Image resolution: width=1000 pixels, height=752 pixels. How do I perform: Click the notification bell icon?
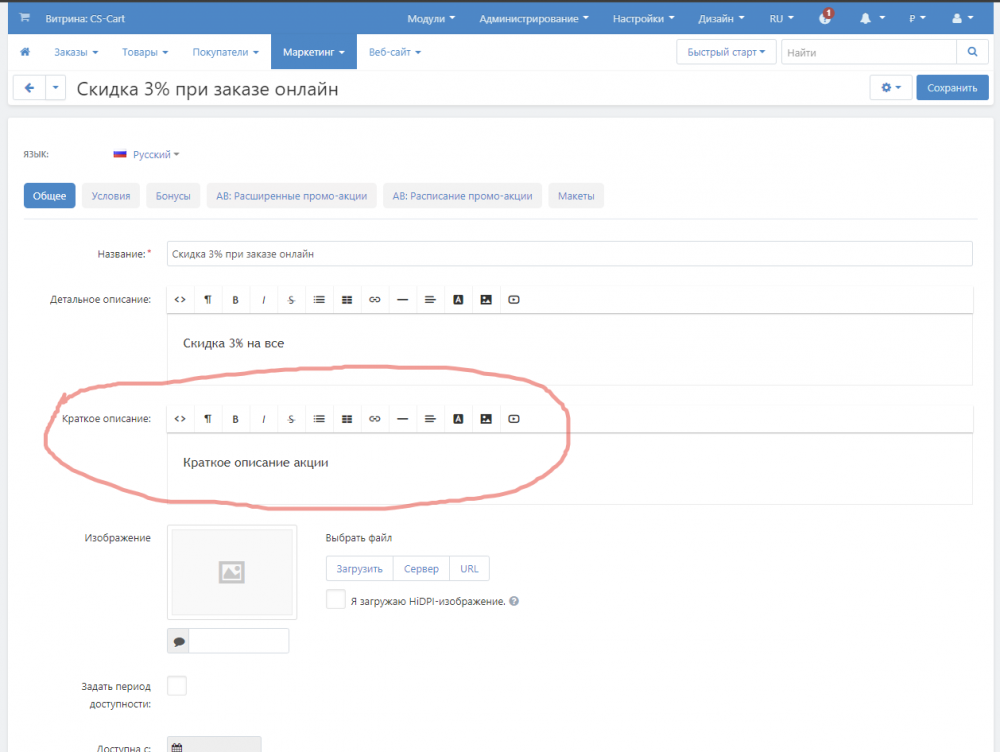point(866,18)
